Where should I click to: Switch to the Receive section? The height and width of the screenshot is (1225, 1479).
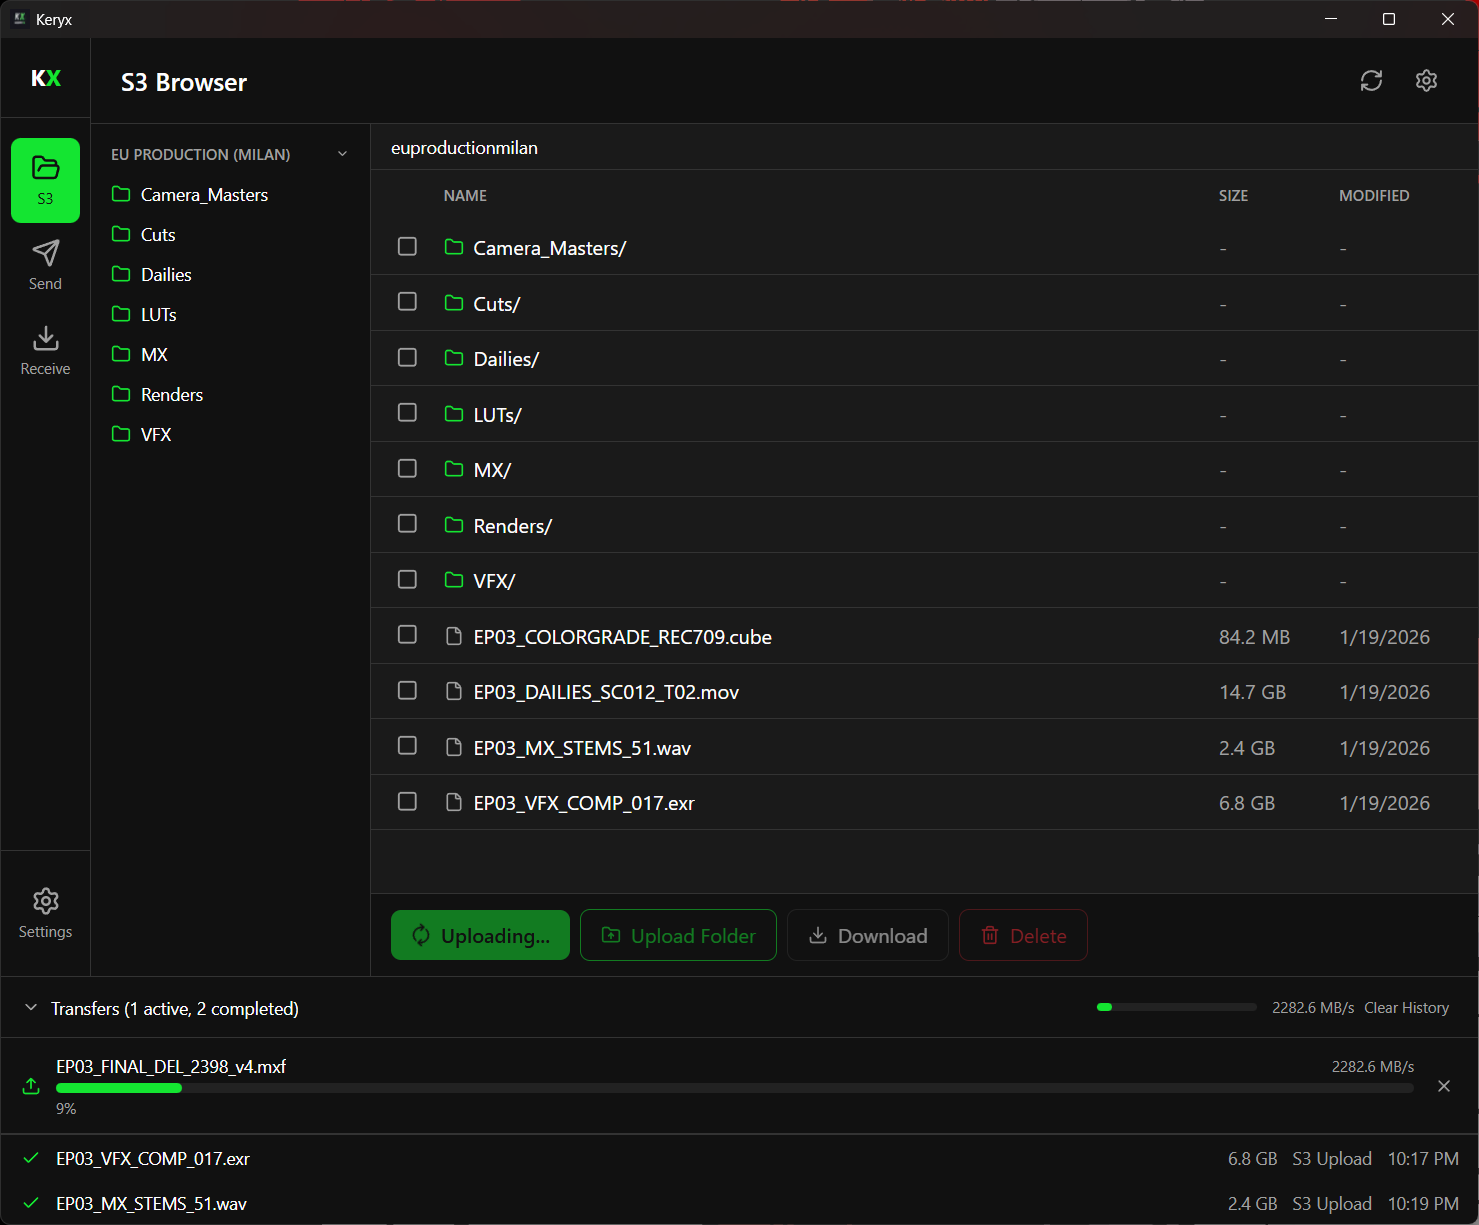tap(45, 350)
